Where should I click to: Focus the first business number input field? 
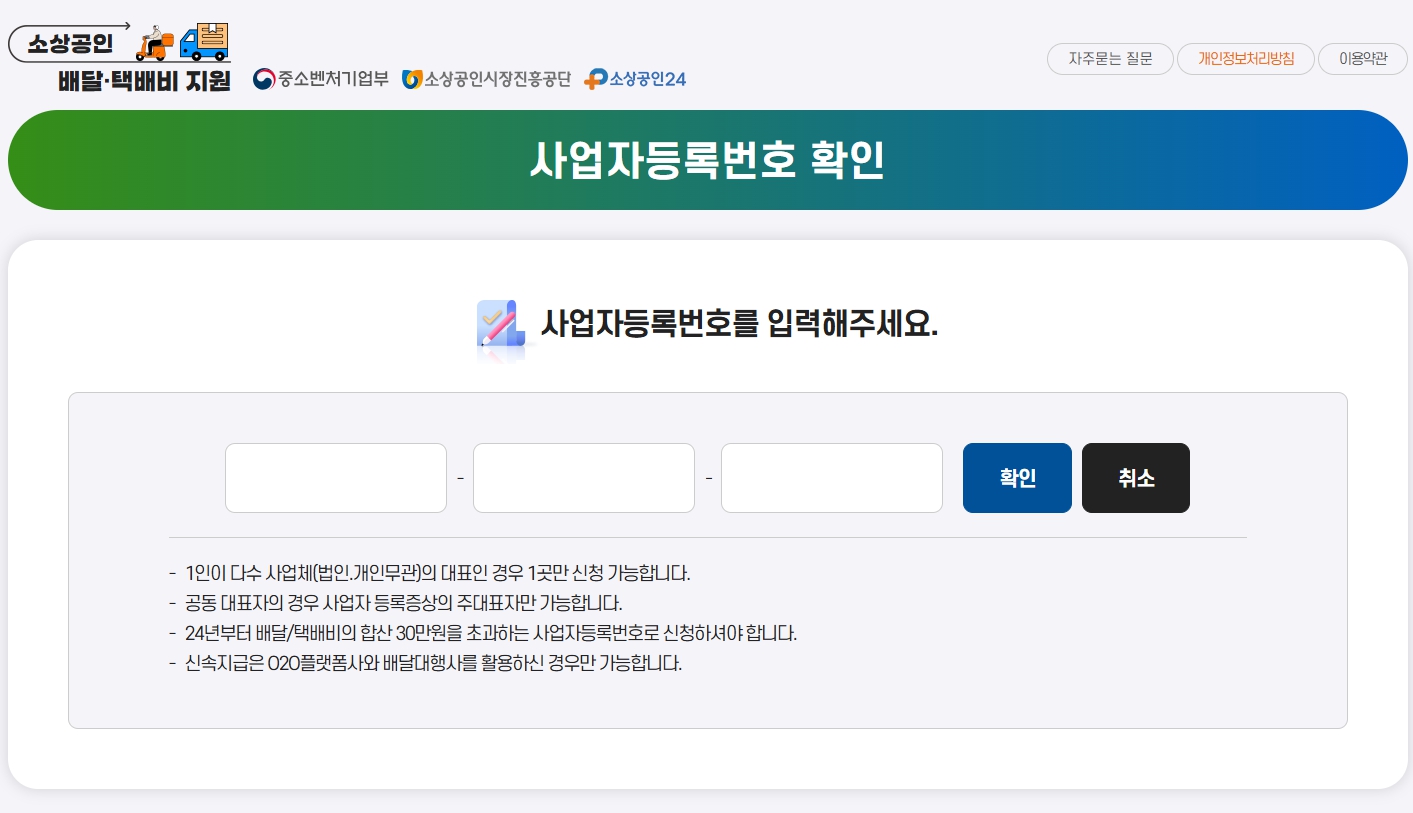(x=336, y=478)
